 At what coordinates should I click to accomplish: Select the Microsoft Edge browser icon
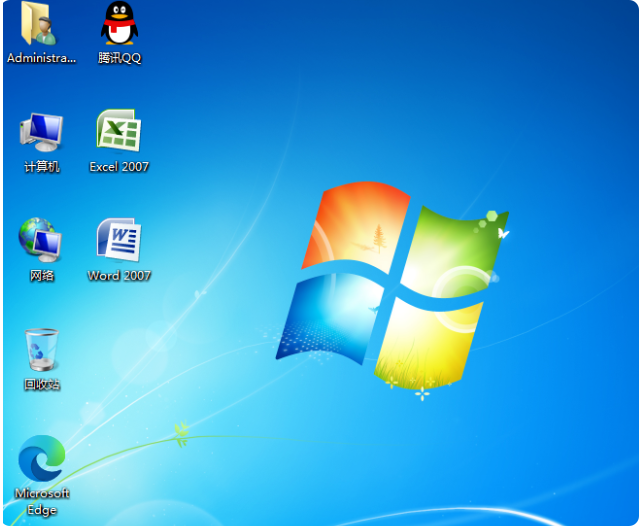(x=41, y=459)
